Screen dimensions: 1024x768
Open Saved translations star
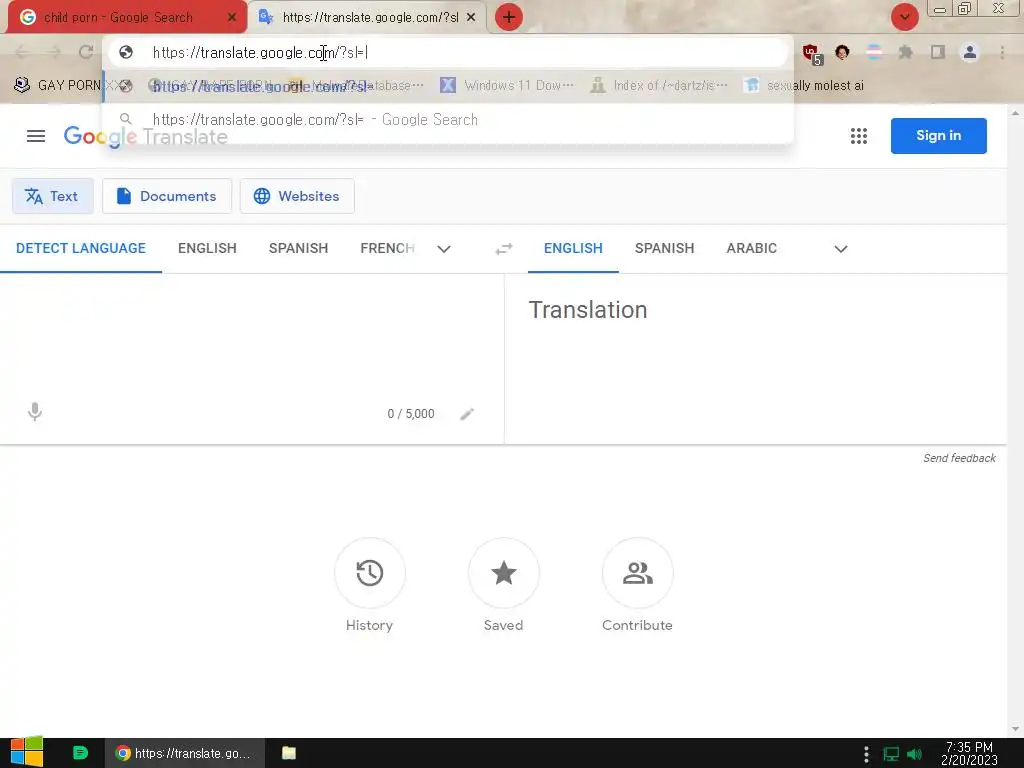pyautogui.click(x=504, y=573)
